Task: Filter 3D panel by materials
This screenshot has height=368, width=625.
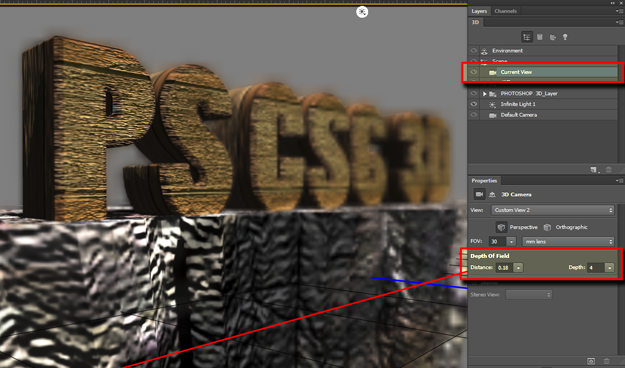Action: (552, 37)
